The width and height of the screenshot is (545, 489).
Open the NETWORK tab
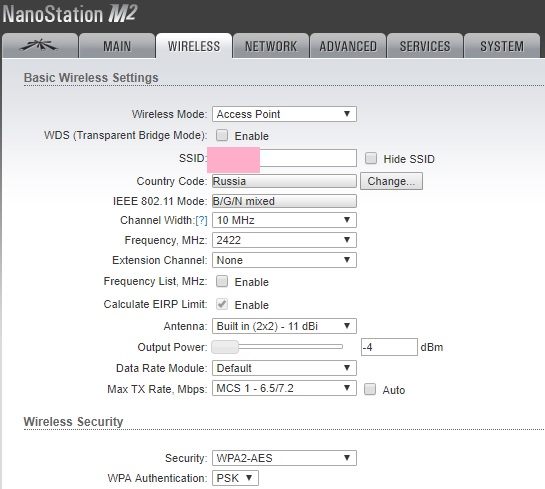(x=271, y=46)
